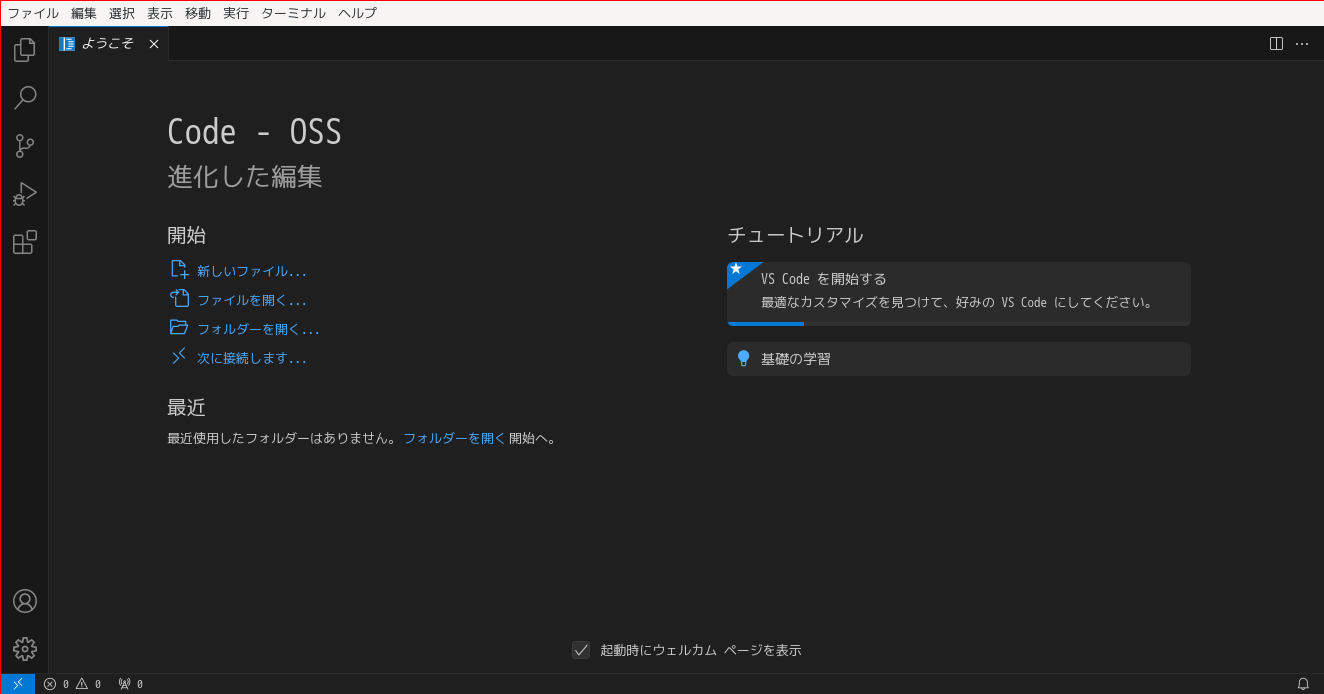
Task: Open the Search view icon
Action: [25, 98]
